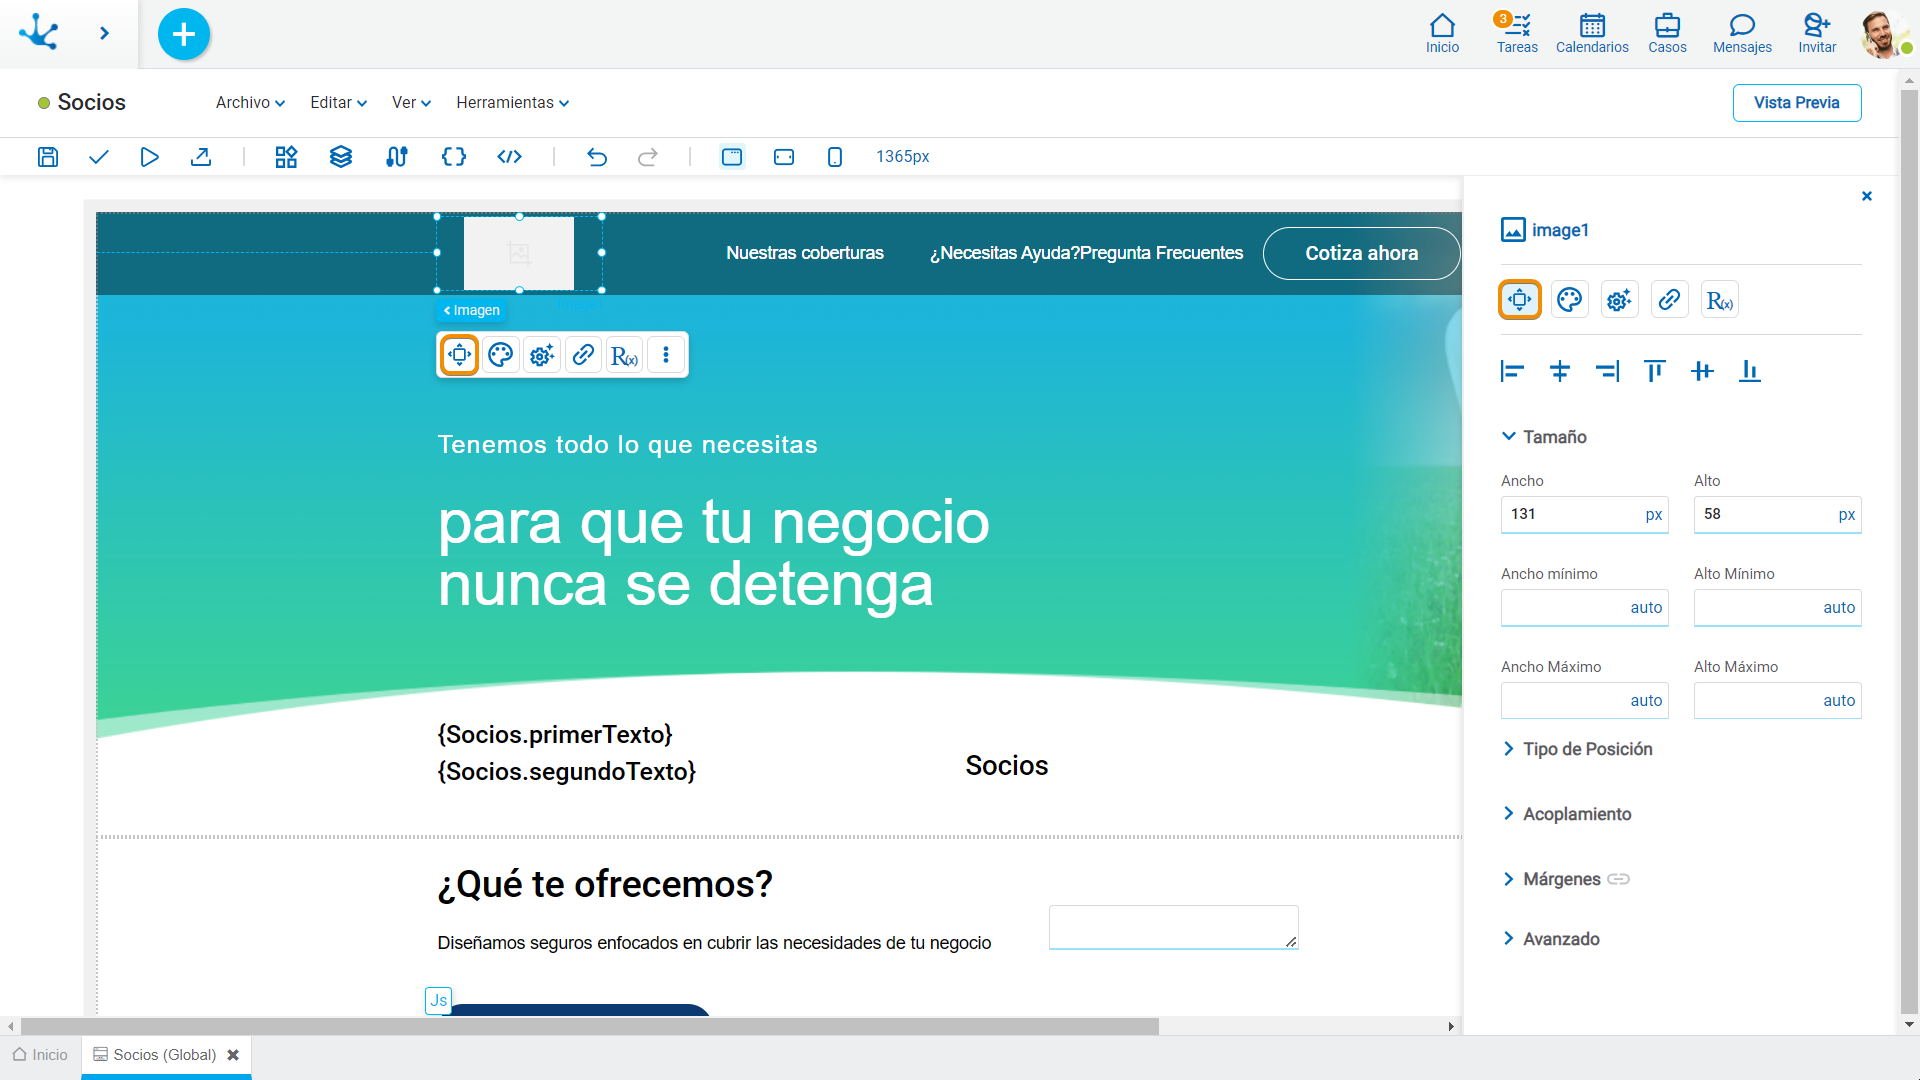
Task: Open the curly braces data icon
Action: tap(454, 157)
